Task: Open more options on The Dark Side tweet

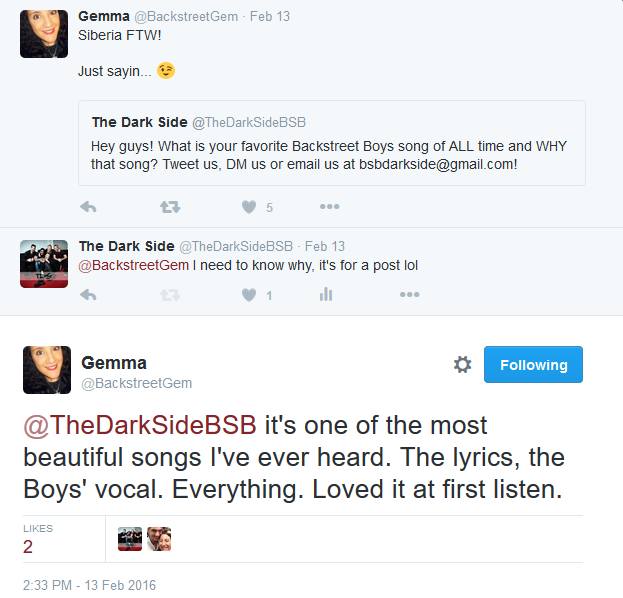Action: (x=409, y=295)
